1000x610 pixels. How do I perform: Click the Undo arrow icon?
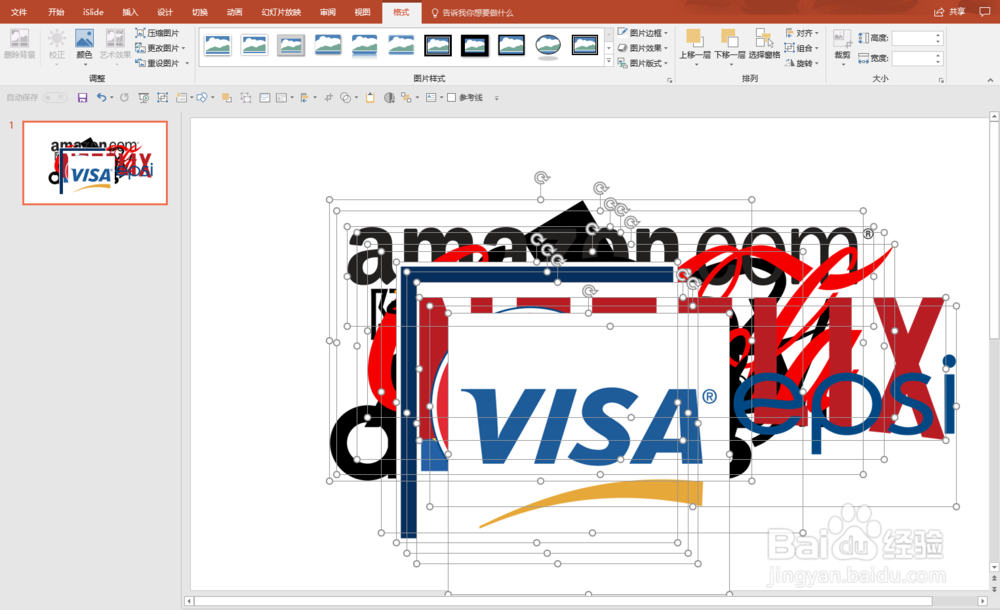101,98
